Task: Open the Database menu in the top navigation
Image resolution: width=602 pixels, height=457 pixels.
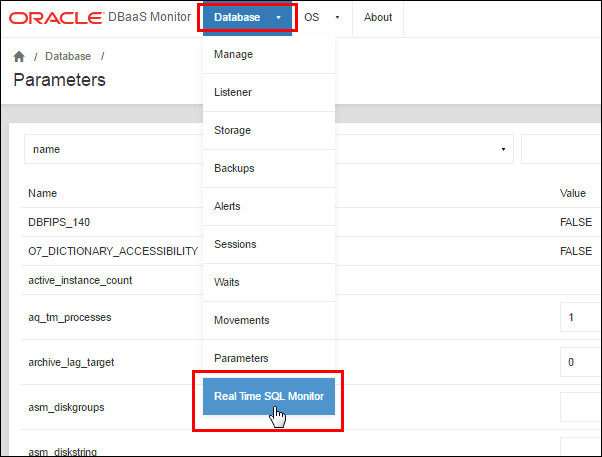Action: tap(247, 17)
